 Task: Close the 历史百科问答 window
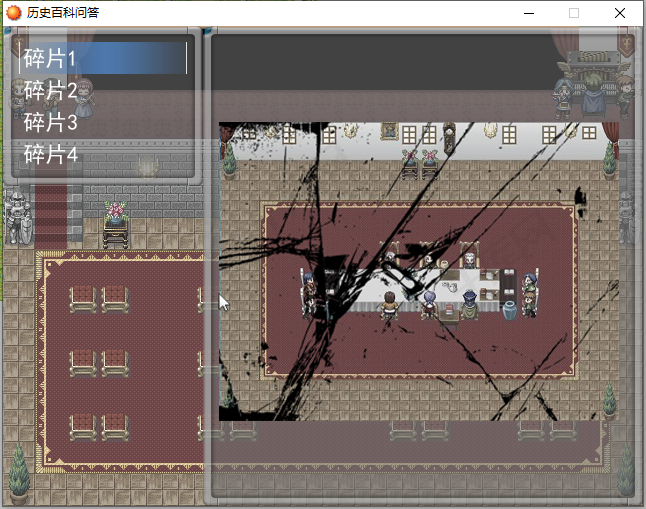click(x=620, y=13)
